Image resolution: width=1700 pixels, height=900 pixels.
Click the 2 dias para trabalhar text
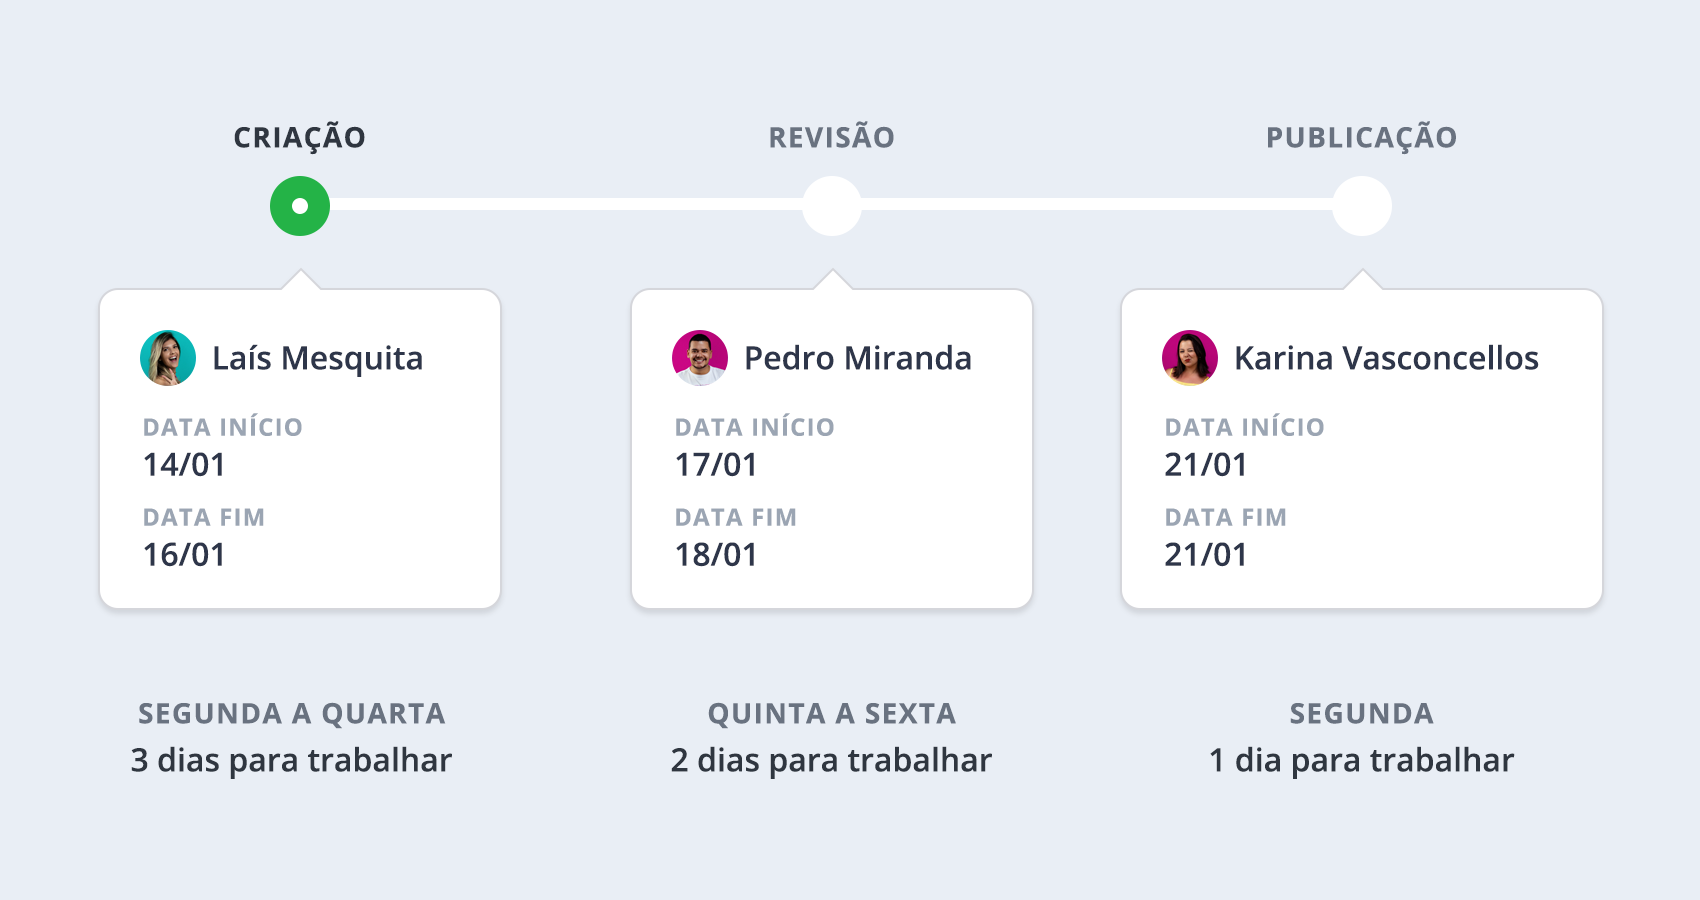tap(832, 761)
